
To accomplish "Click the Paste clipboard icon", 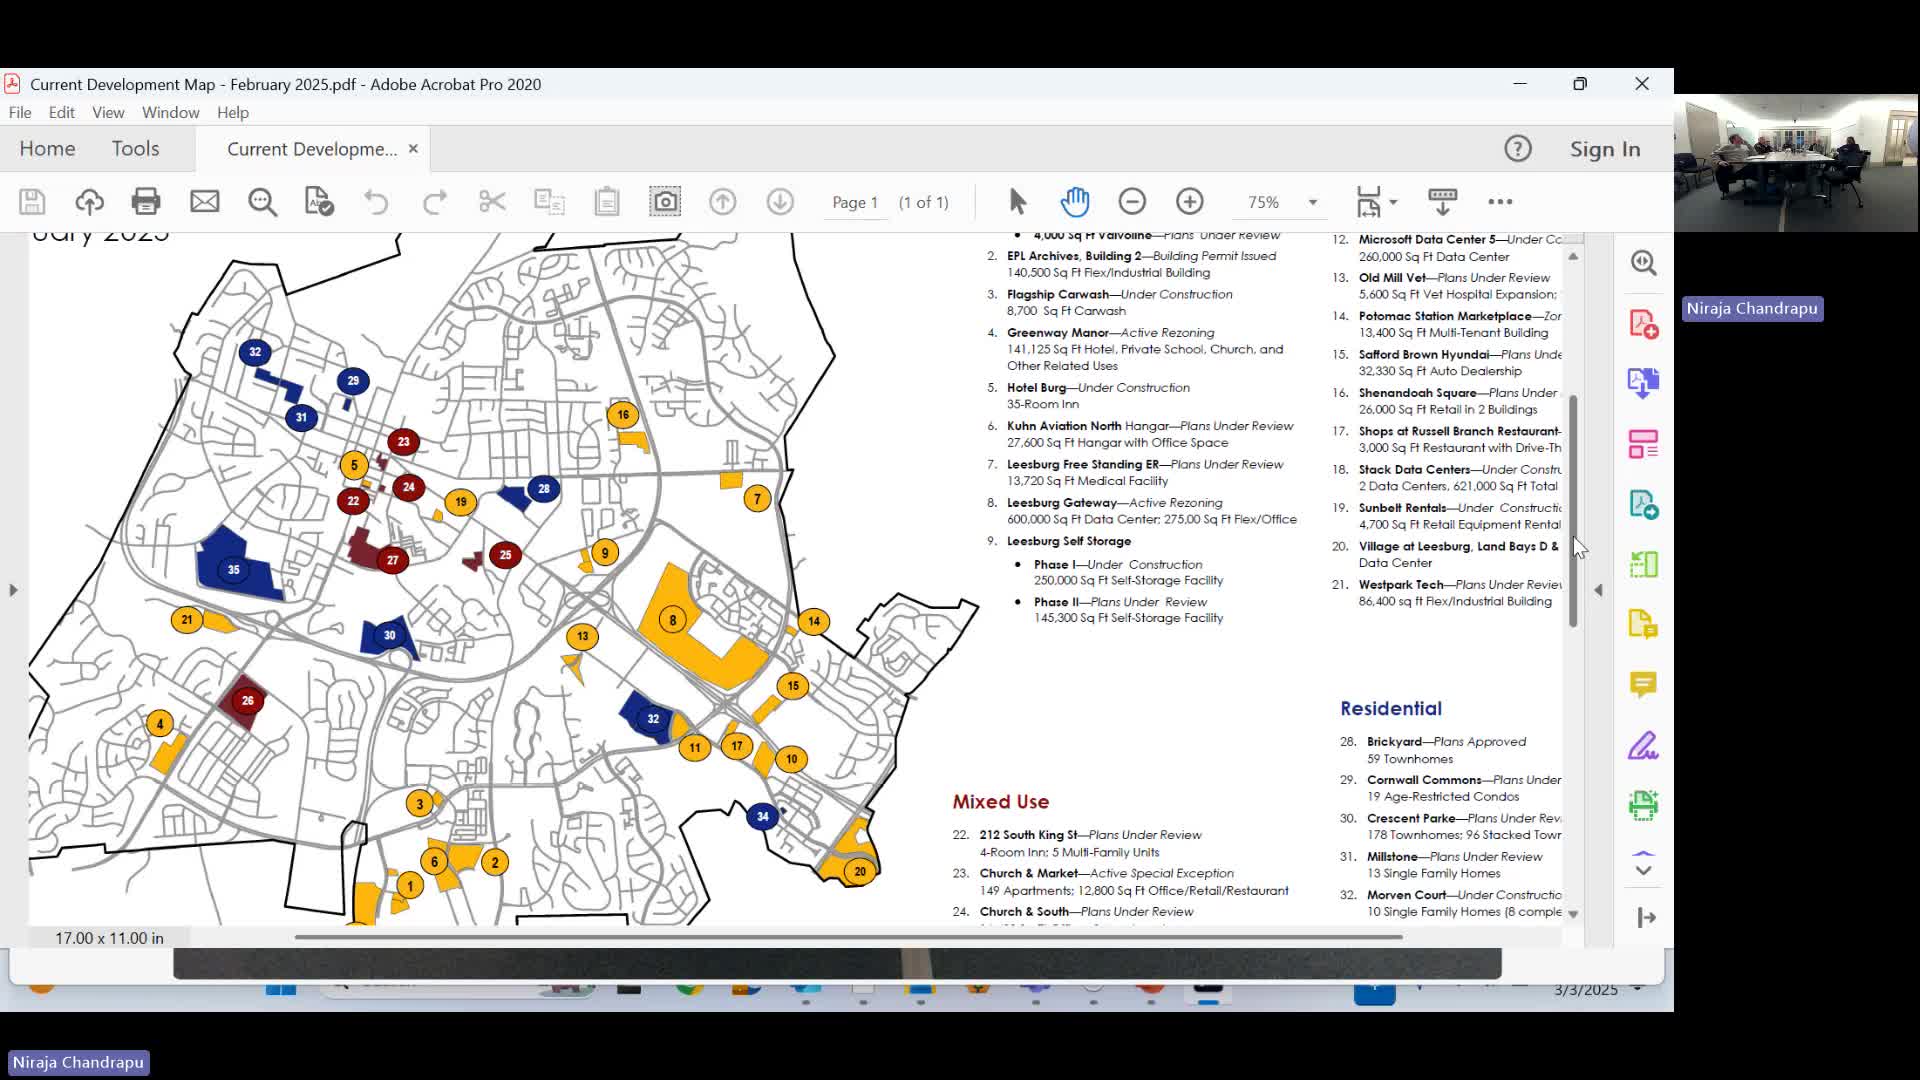I will (607, 202).
